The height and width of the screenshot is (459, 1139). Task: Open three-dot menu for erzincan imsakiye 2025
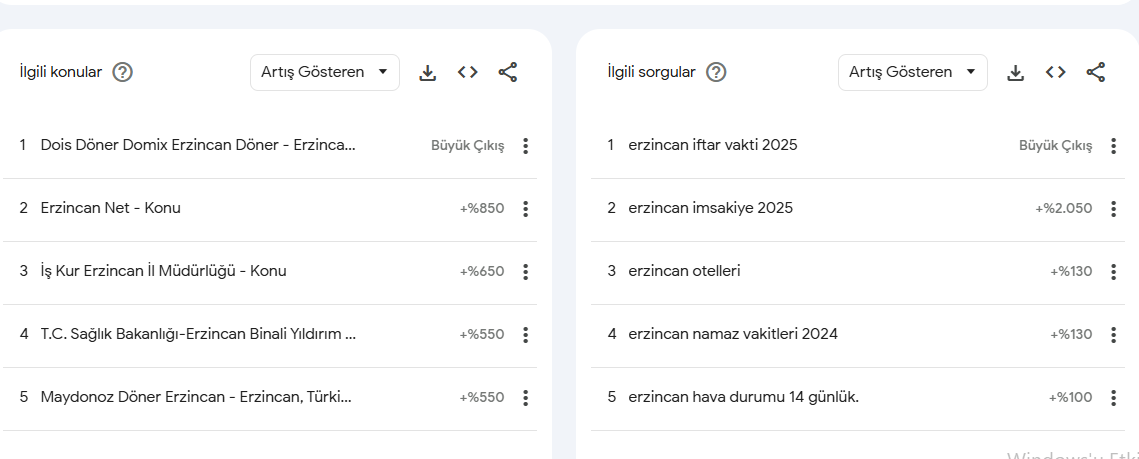coord(1114,209)
